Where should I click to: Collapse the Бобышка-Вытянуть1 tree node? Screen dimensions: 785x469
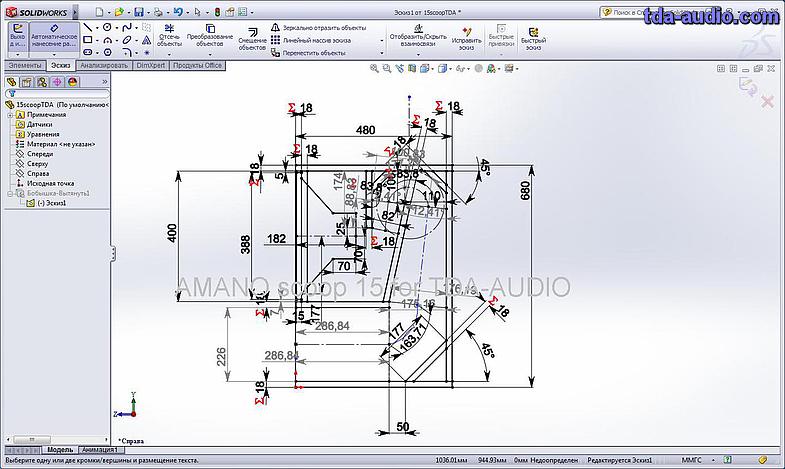[x=10, y=193]
